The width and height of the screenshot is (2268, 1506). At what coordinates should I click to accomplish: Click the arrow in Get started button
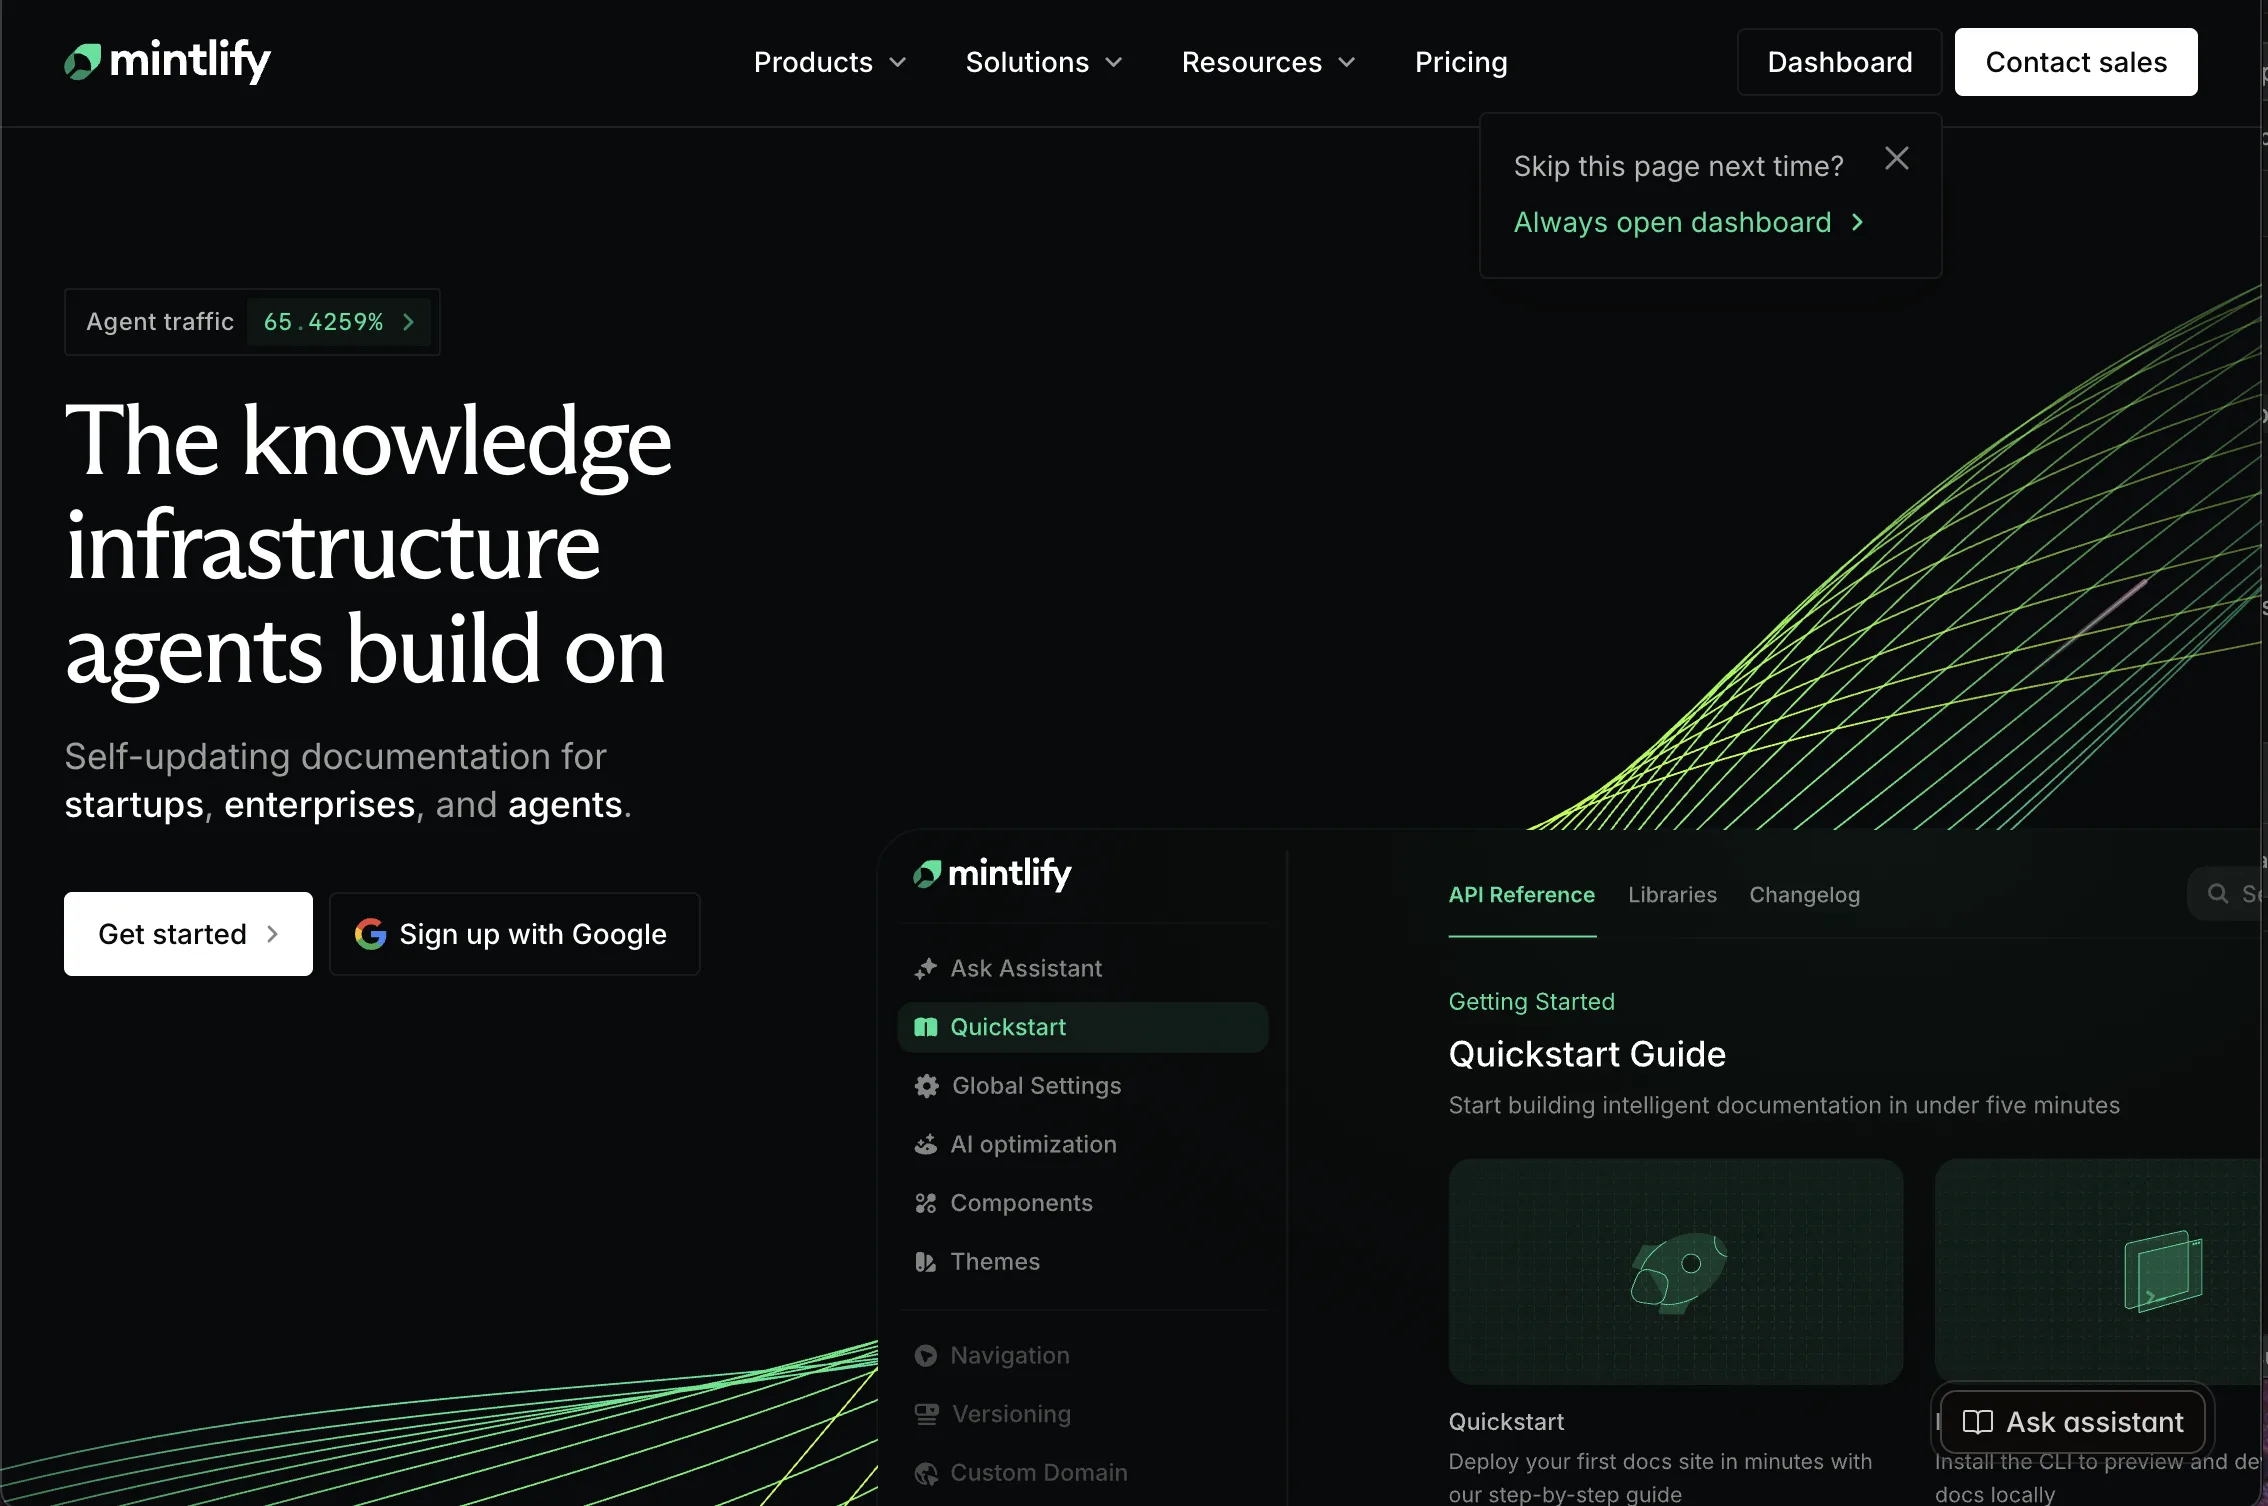[x=272, y=934]
